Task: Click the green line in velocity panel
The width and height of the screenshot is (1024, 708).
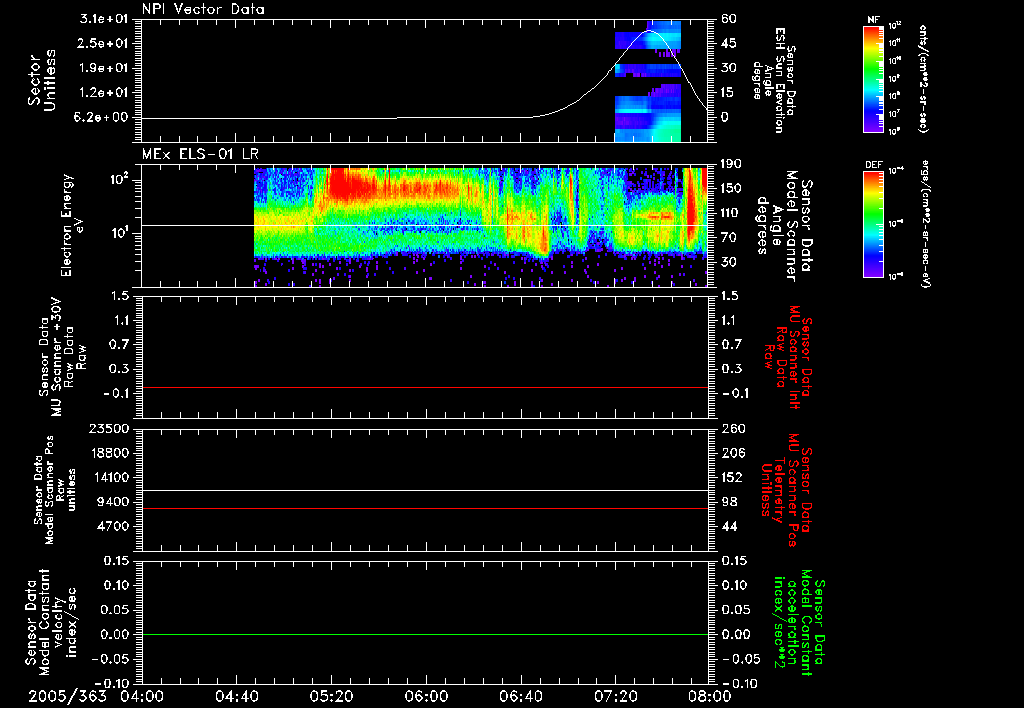Action: pos(425,634)
